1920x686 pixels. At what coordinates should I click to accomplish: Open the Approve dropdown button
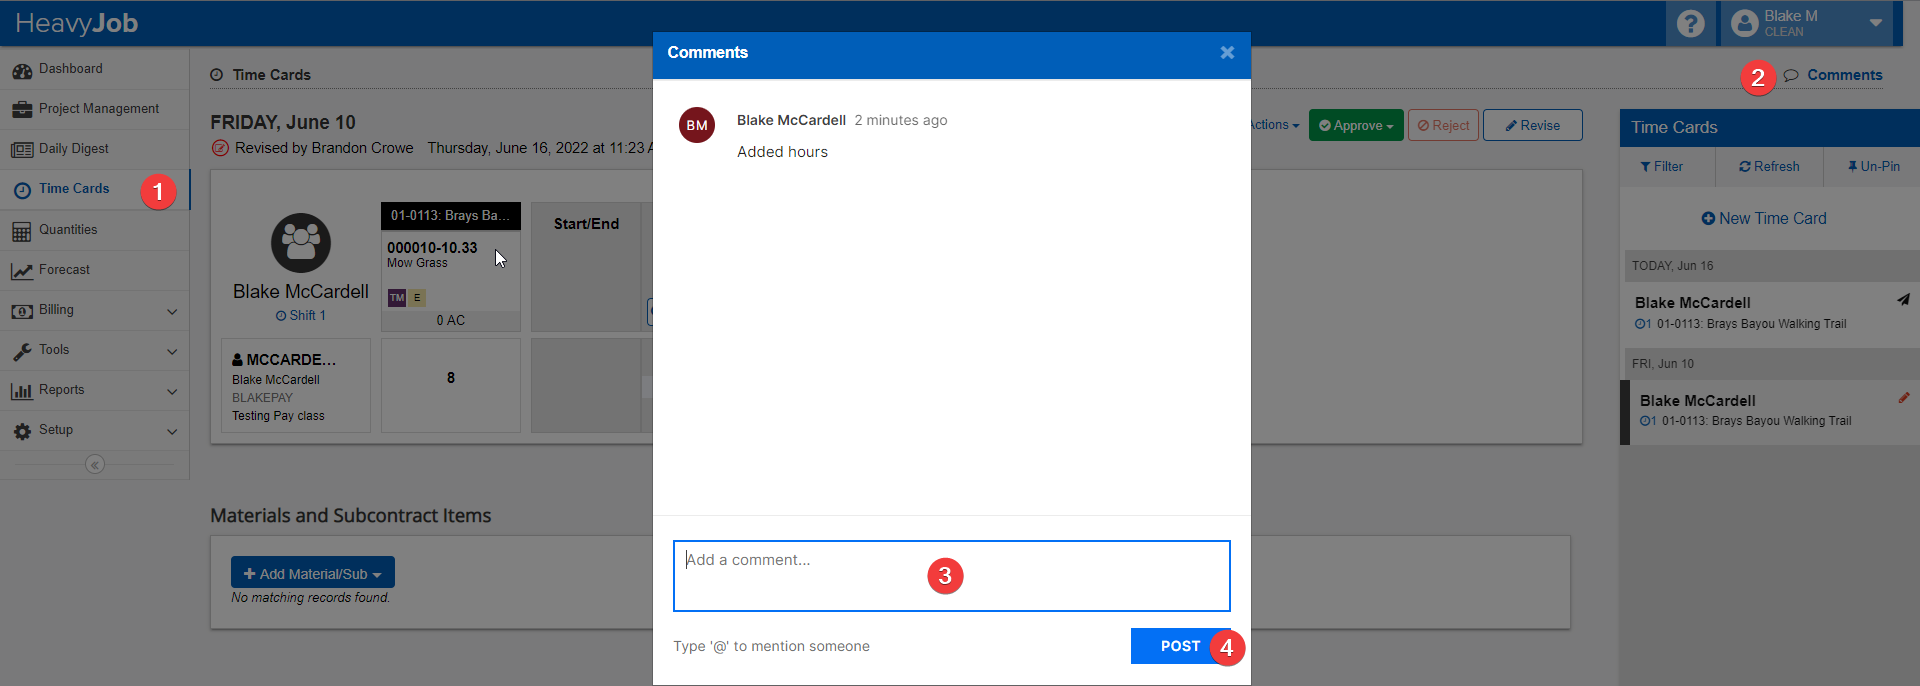pos(1355,125)
